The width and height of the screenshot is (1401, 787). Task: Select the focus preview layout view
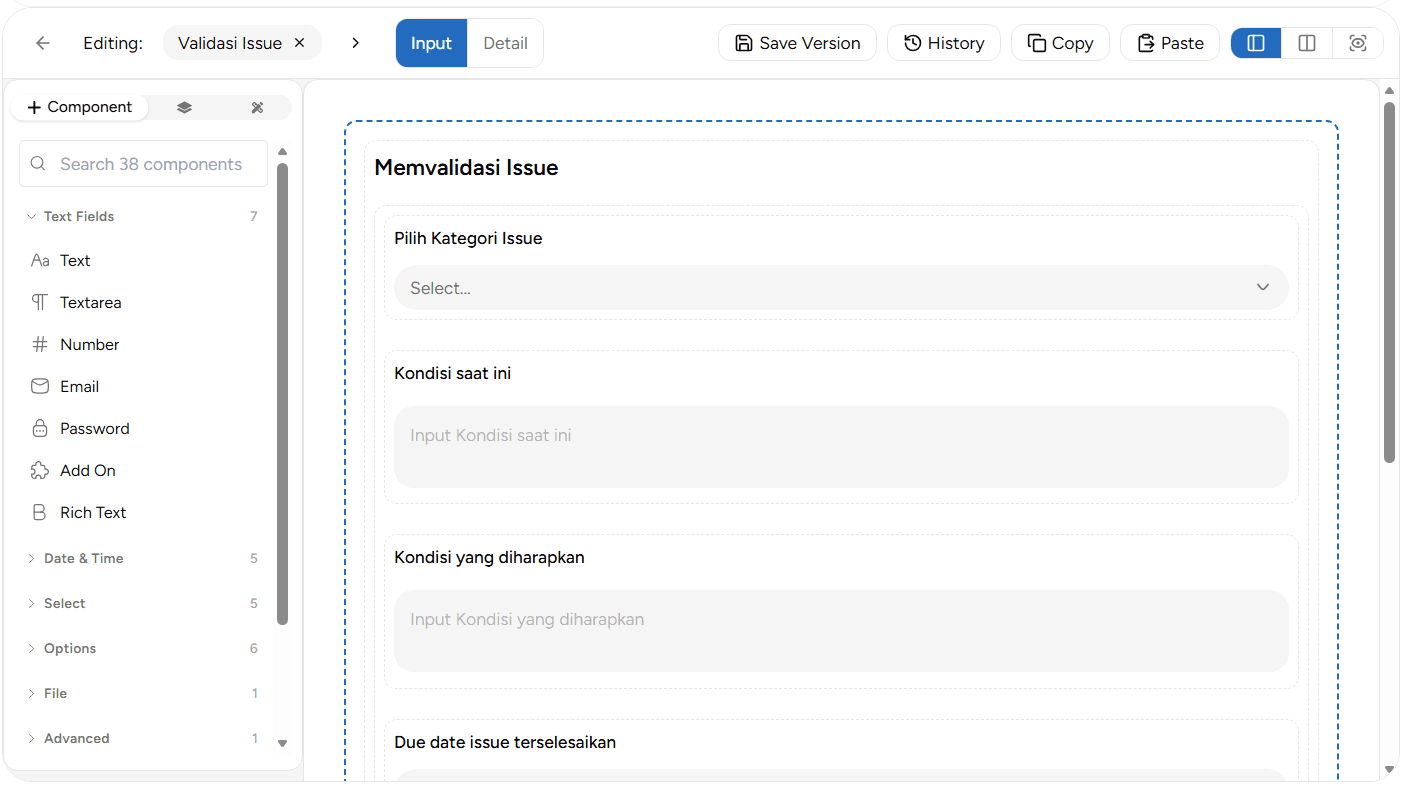[x=1358, y=43]
